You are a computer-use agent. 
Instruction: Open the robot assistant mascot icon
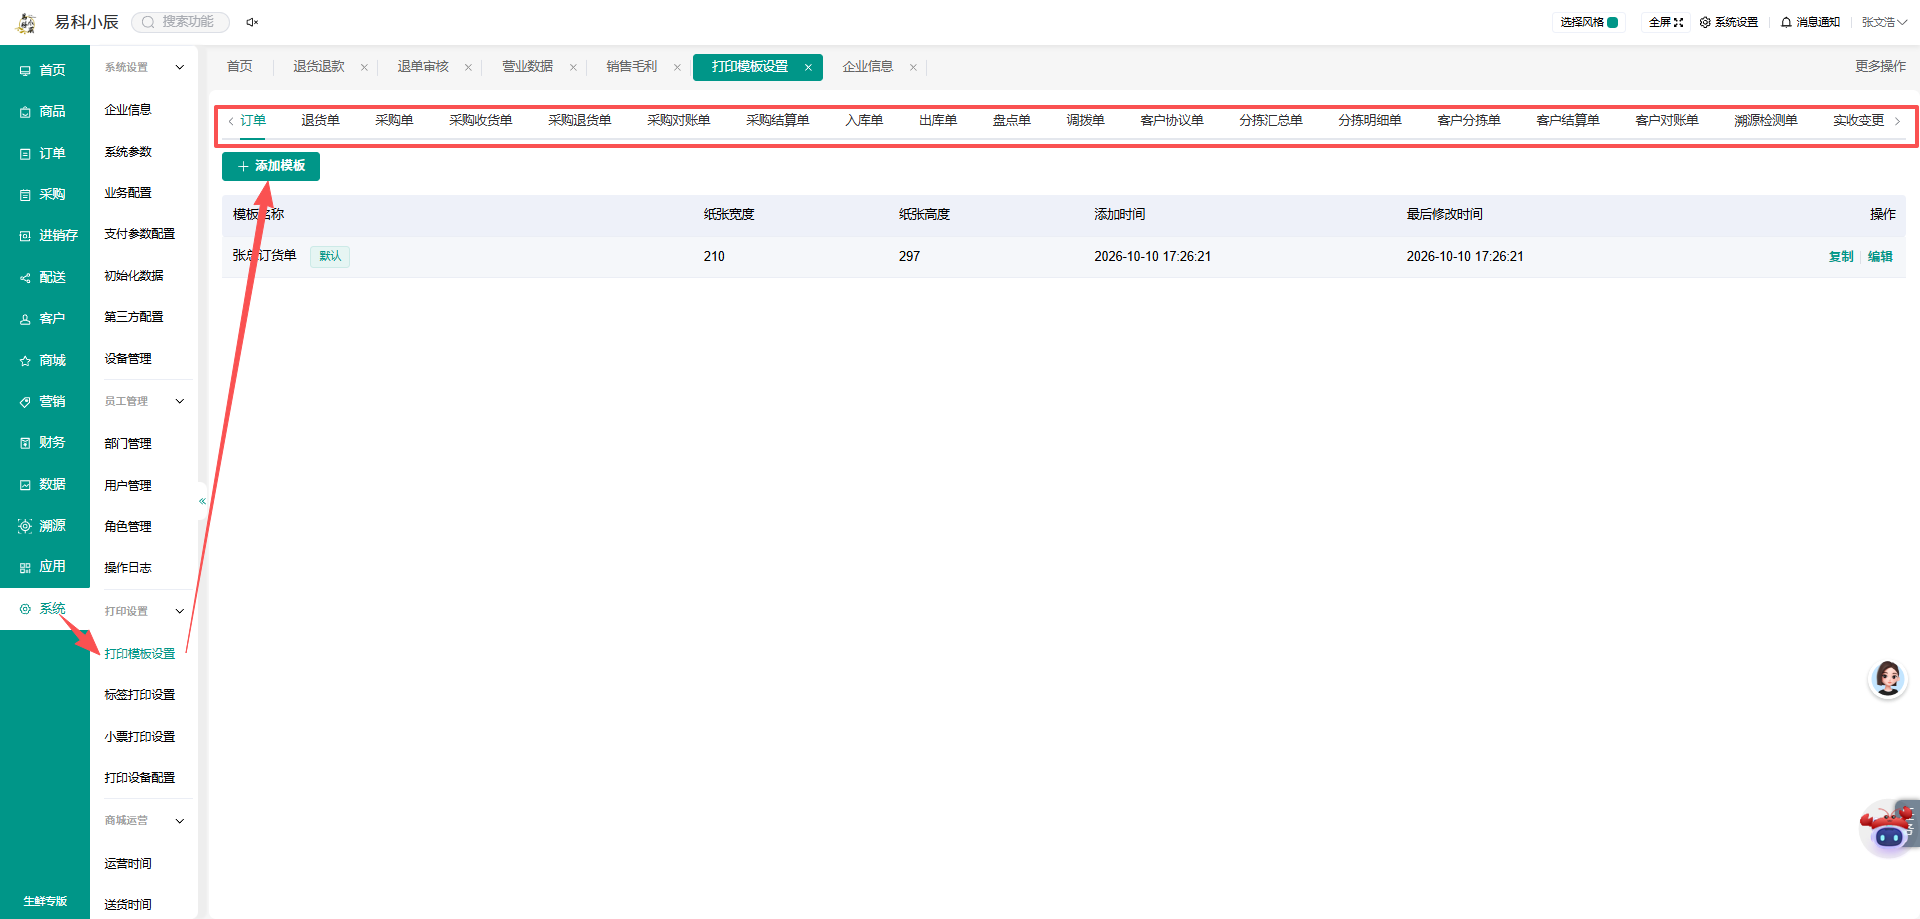click(1888, 828)
